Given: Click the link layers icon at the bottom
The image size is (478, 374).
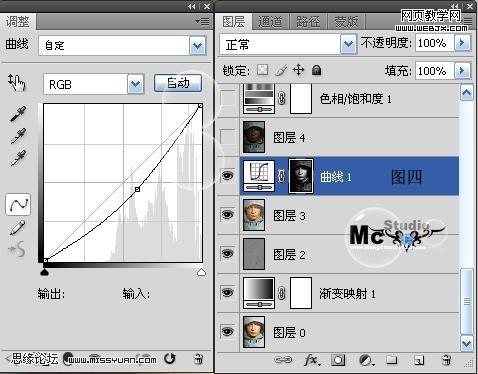Looking at the screenshot, I should tap(283, 360).
